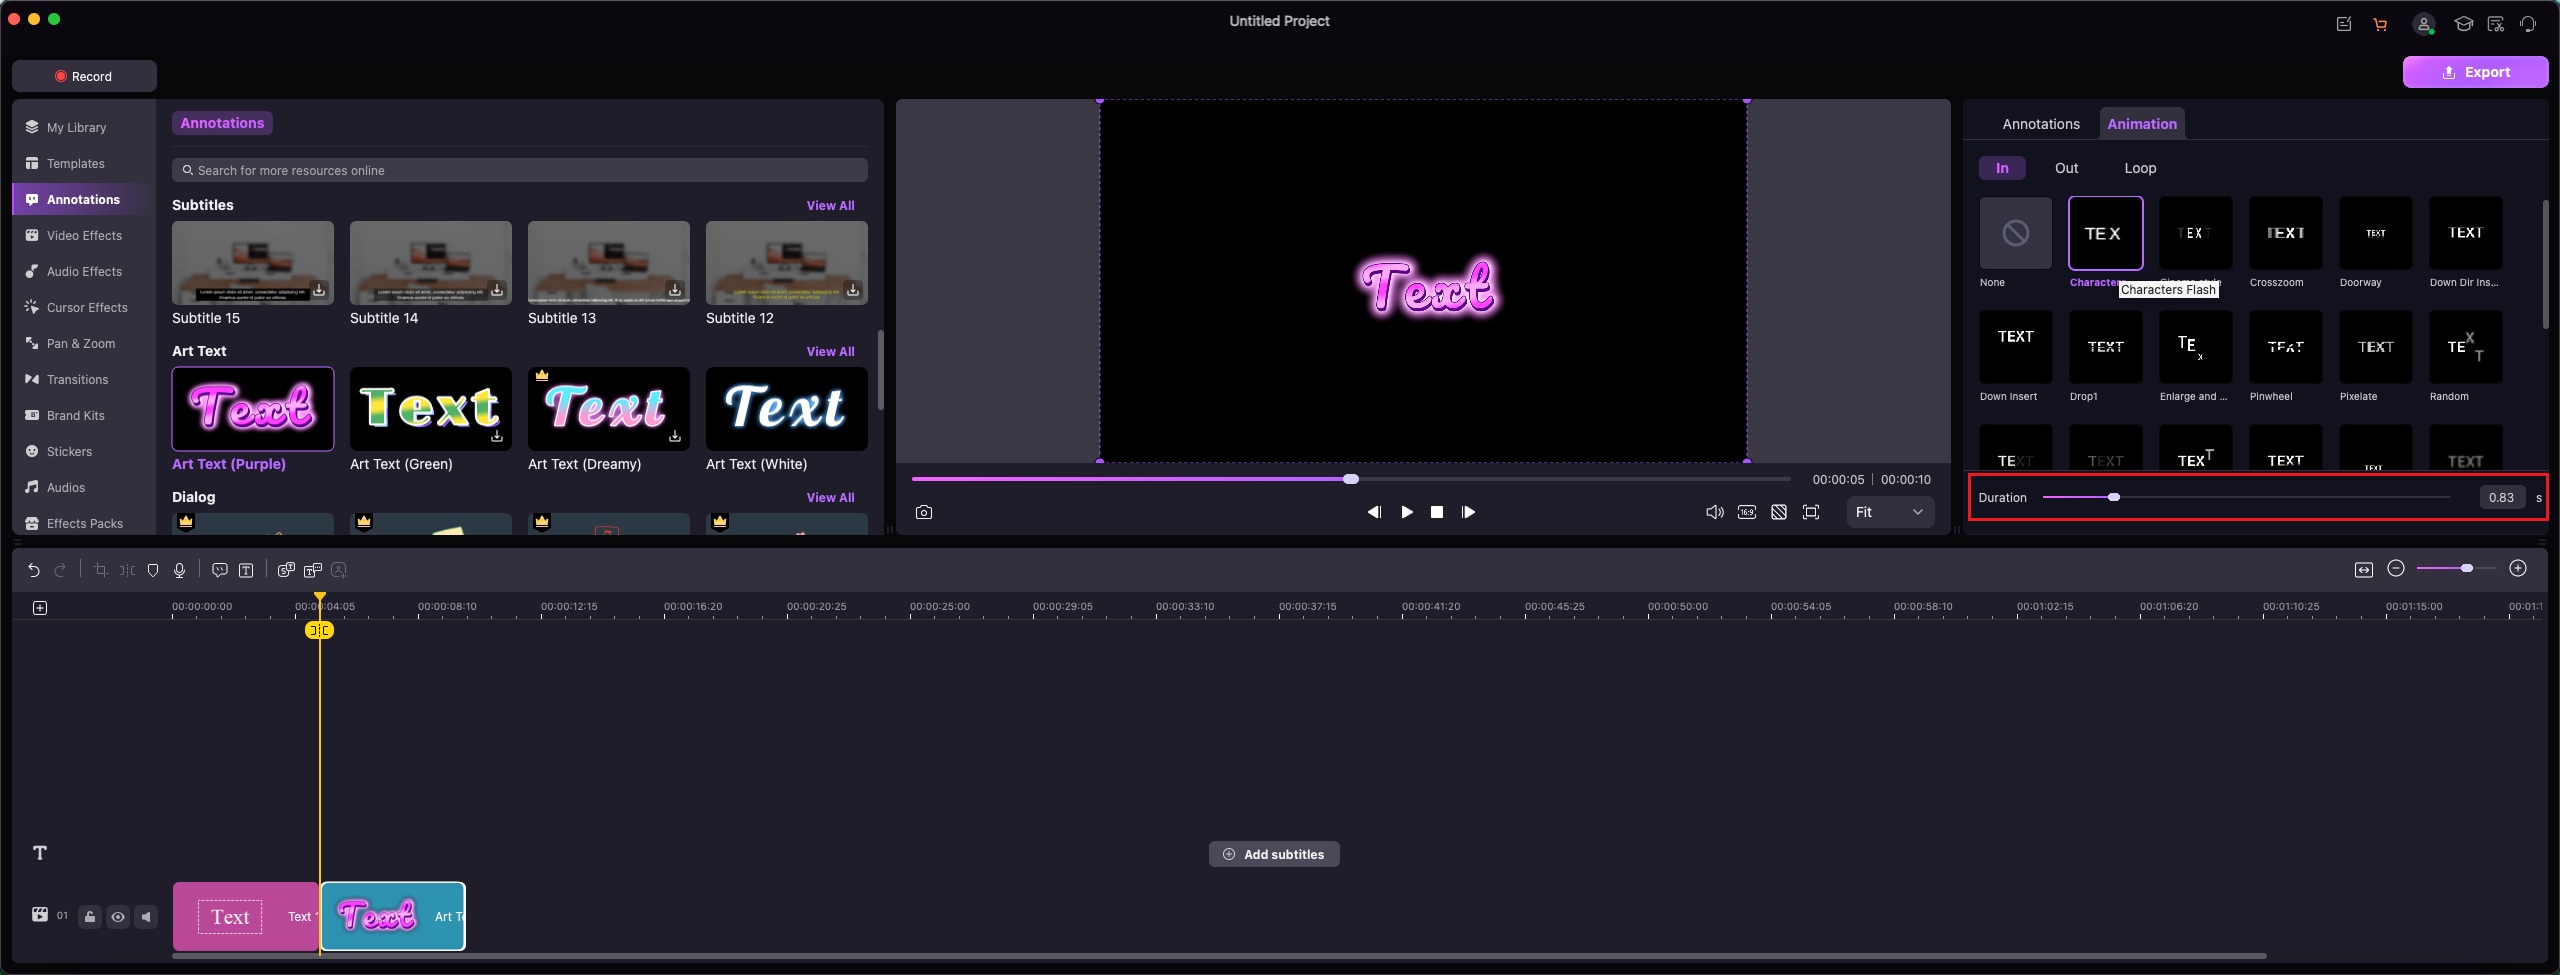This screenshot has width=2560, height=975.
Task: Open the Voiceover microphone tool
Action: [179, 570]
